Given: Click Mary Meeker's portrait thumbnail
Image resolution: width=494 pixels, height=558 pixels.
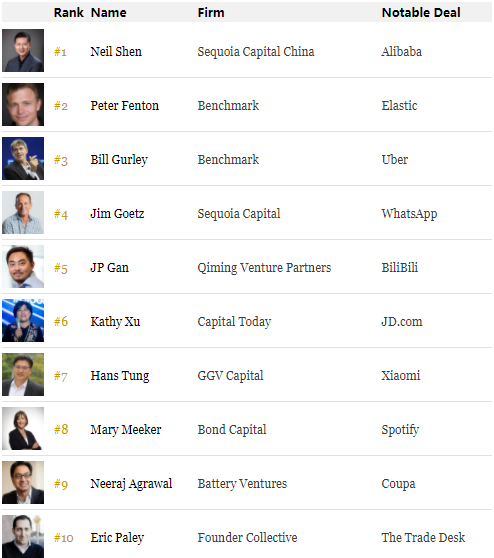Looking at the screenshot, I should click(23, 428).
